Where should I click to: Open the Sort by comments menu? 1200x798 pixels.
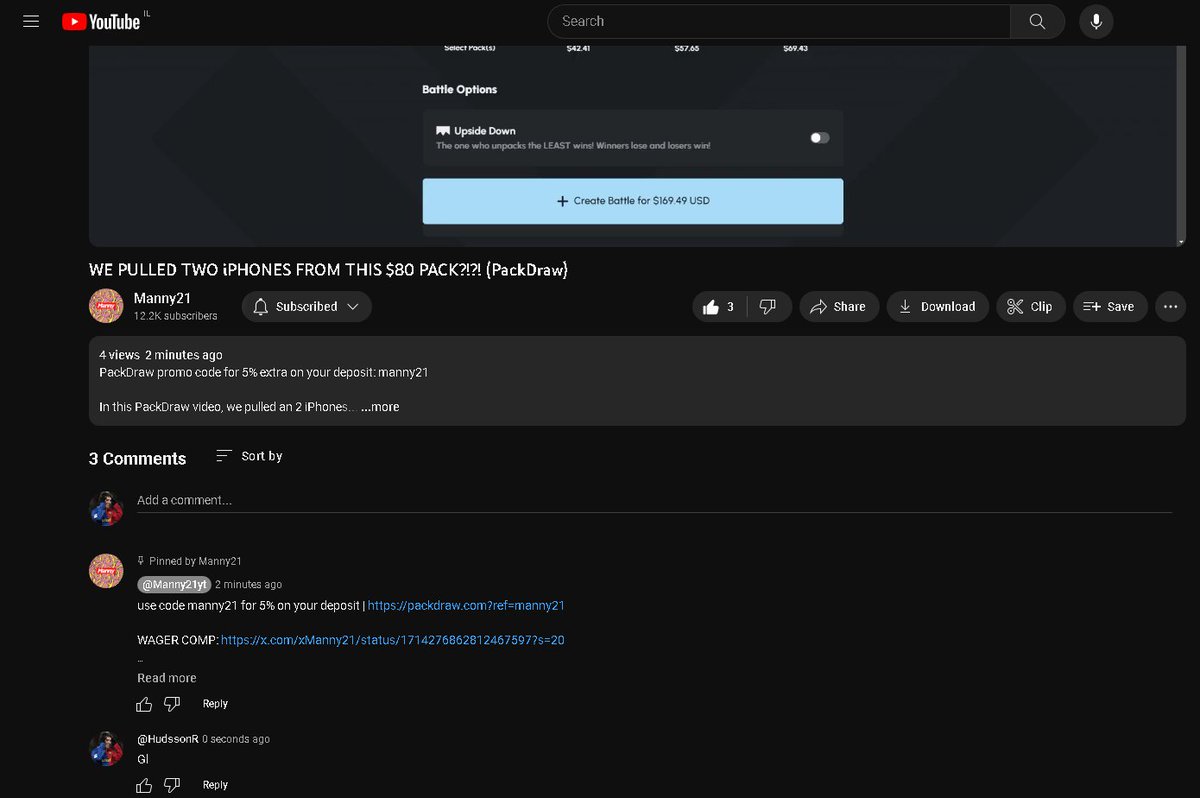click(250, 456)
